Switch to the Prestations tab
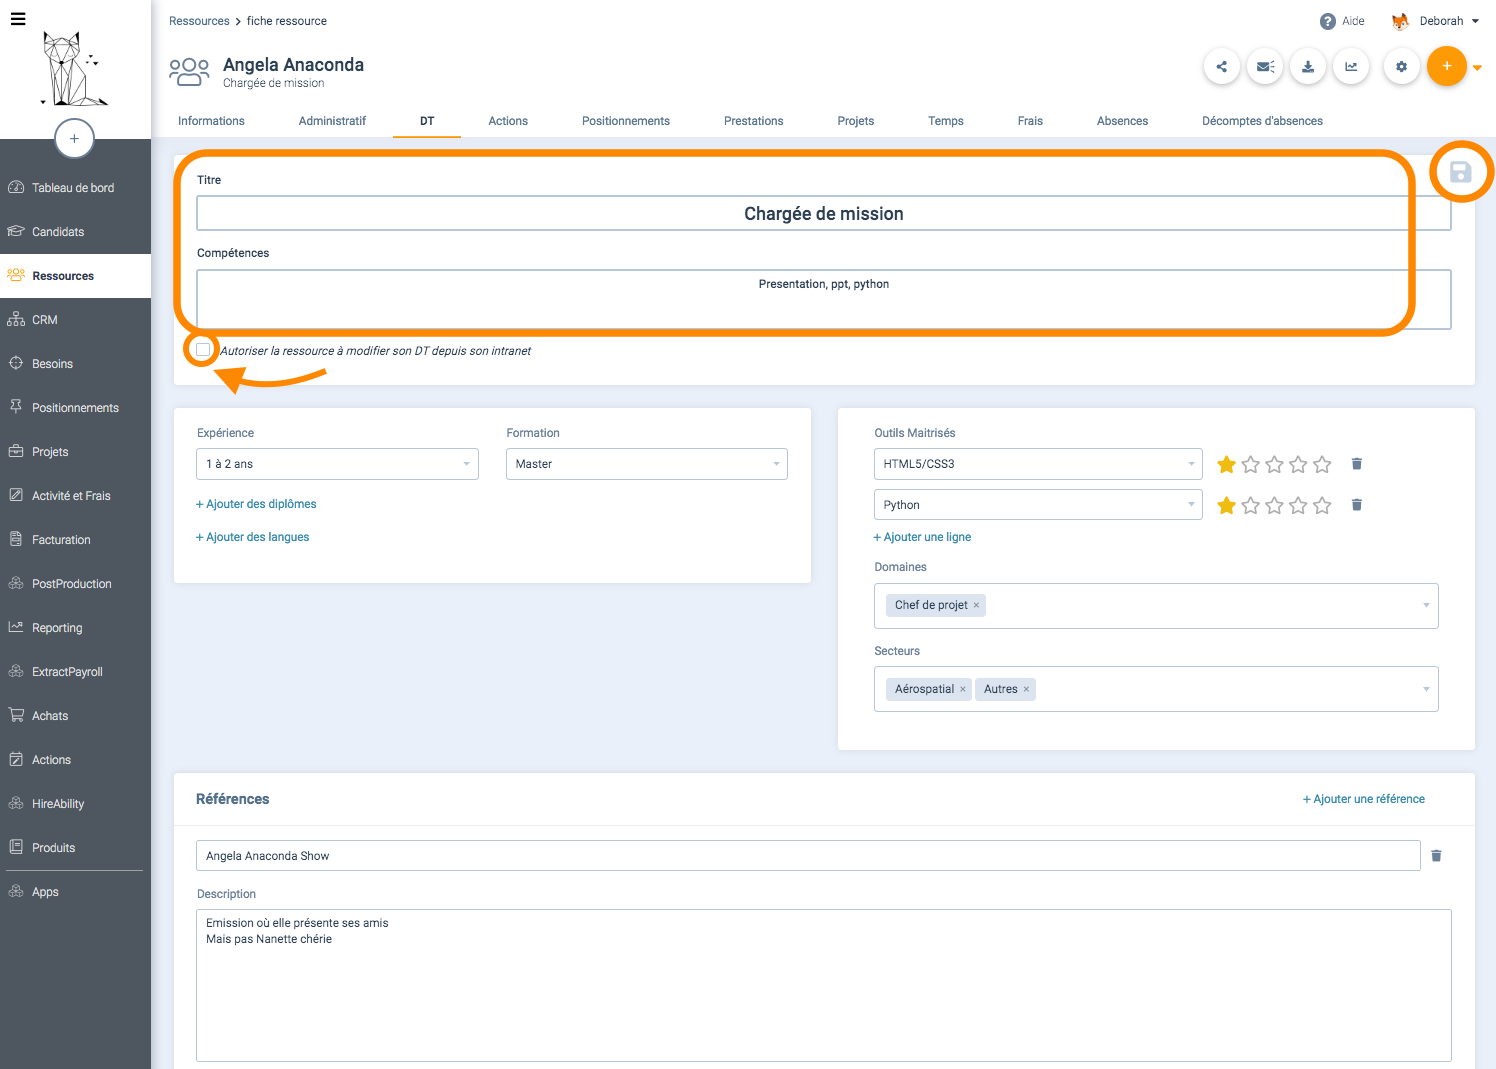Image resolution: width=1496 pixels, height=1069 pixels. pos(753,121)
